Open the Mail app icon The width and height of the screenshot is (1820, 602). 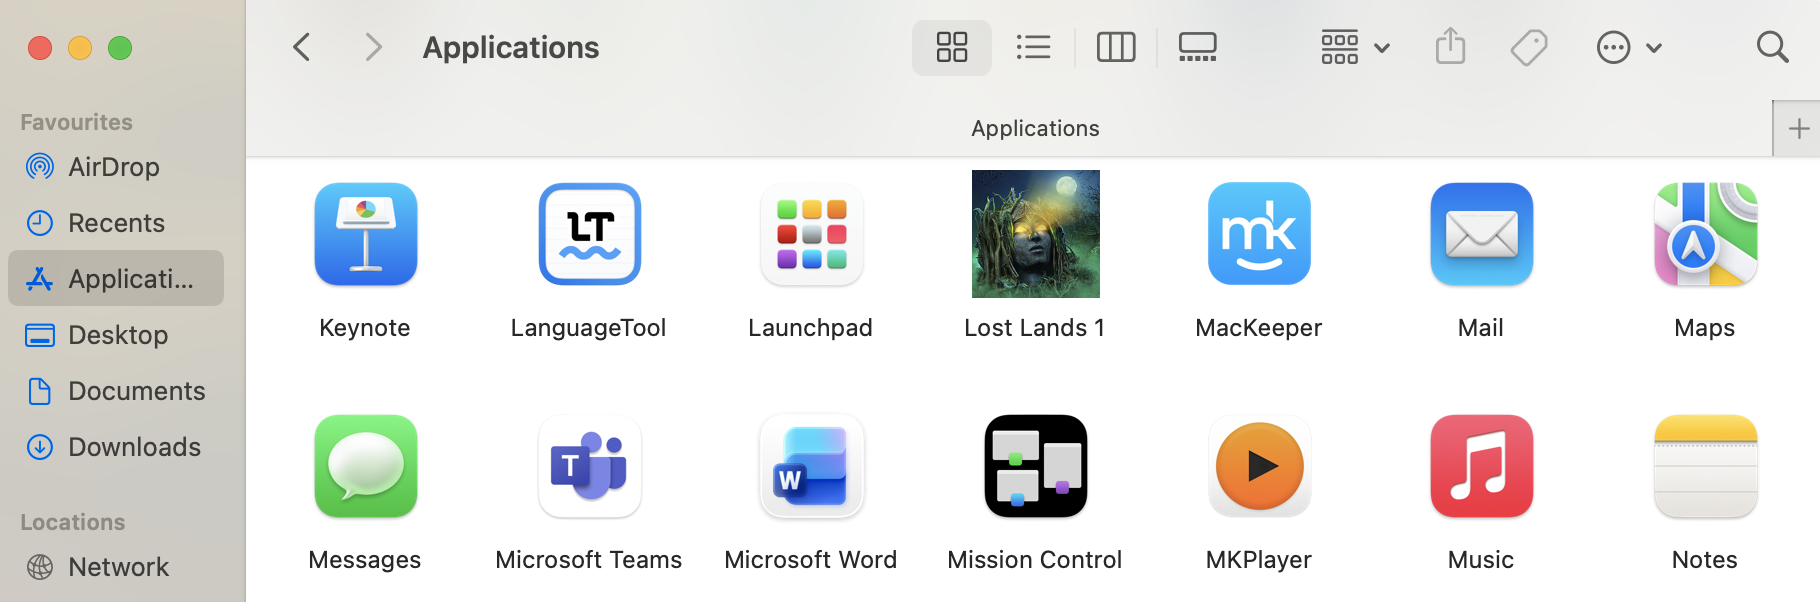tap(1482, 234)
